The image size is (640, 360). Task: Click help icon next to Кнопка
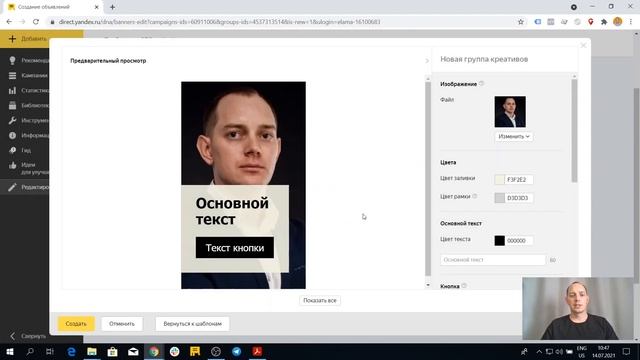click(x=464, y=286)
